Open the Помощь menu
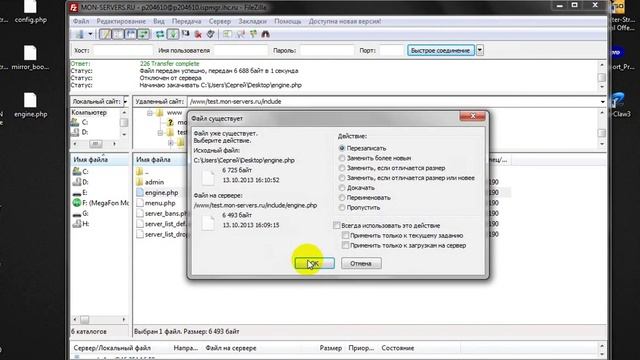This screenshot has width=640, height=360. [x=287, y=21]
